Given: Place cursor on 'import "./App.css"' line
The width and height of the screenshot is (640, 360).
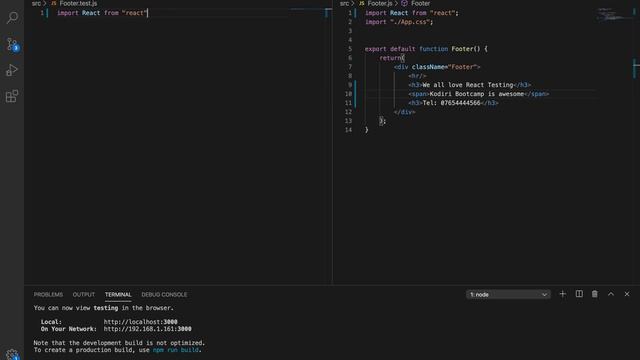Looking at the screenshot, I should (399, 22).
